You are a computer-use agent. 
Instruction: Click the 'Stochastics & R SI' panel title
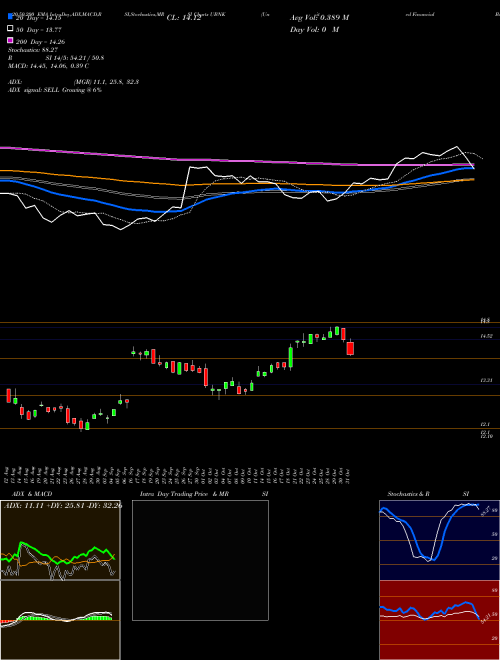tap(428, 494)
